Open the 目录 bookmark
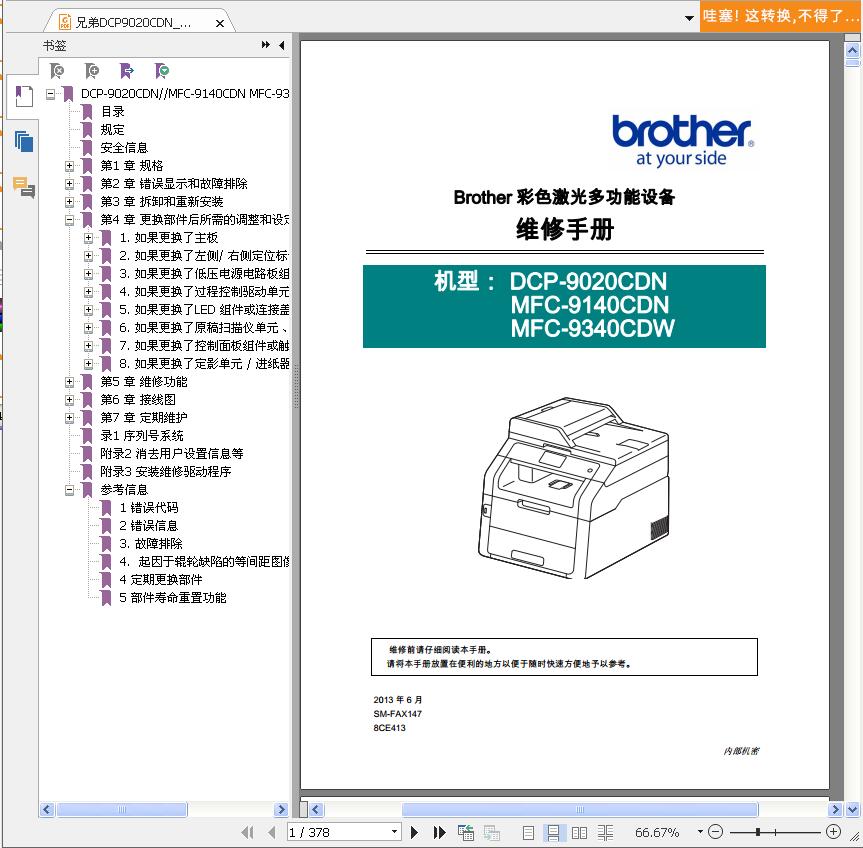The width and height of the screenshot is (863, 848). 112,112
